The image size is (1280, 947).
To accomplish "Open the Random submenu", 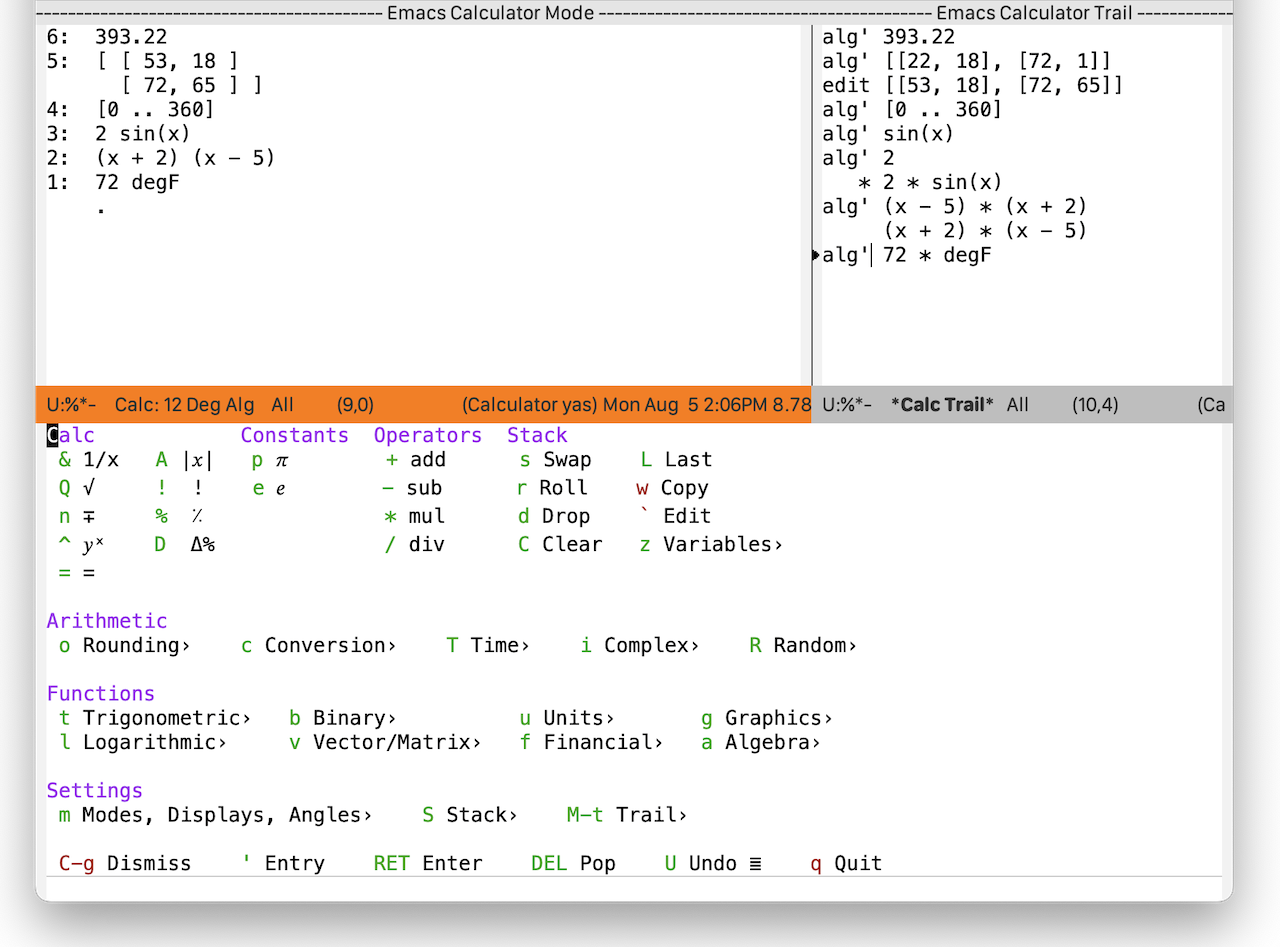I will tap(803, 646).
